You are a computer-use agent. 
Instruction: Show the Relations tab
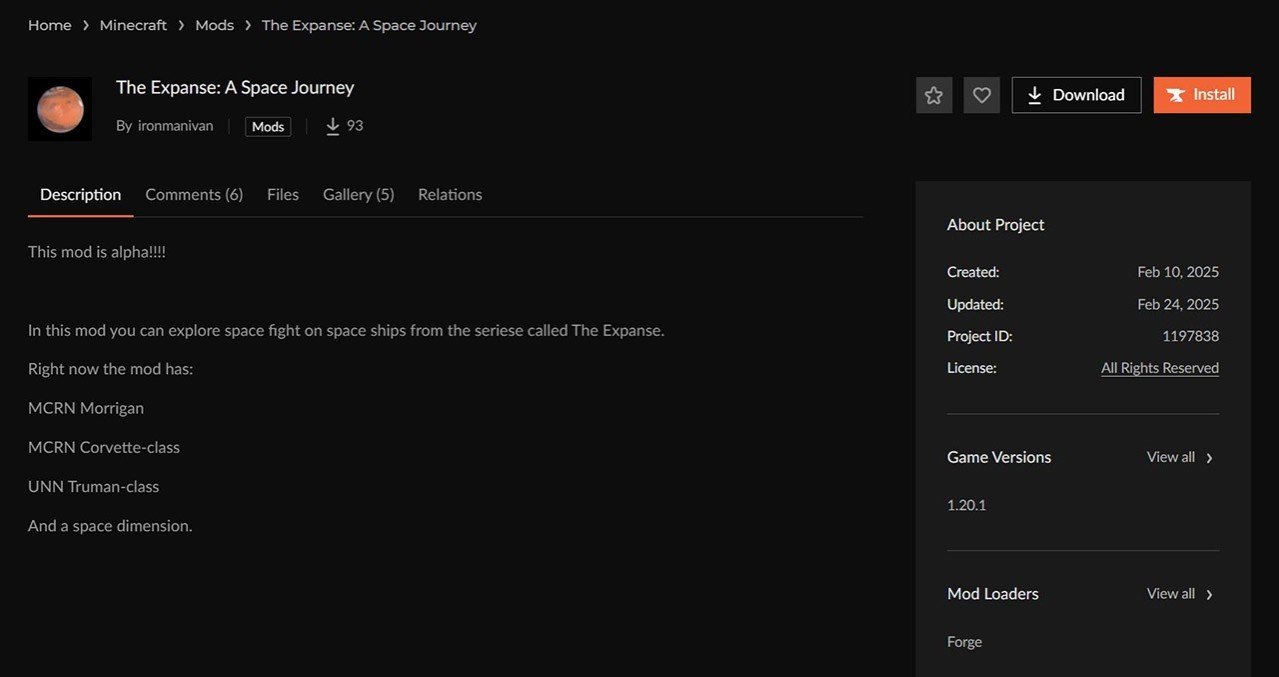click(450, 195)
